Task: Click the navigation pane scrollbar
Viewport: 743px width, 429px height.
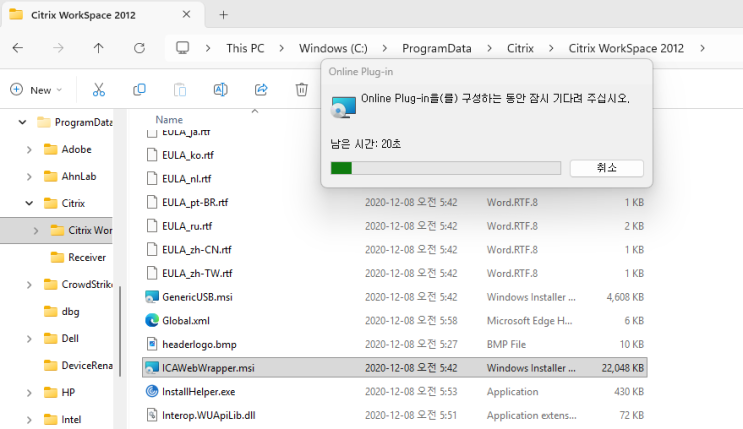Action: (120, 331)
